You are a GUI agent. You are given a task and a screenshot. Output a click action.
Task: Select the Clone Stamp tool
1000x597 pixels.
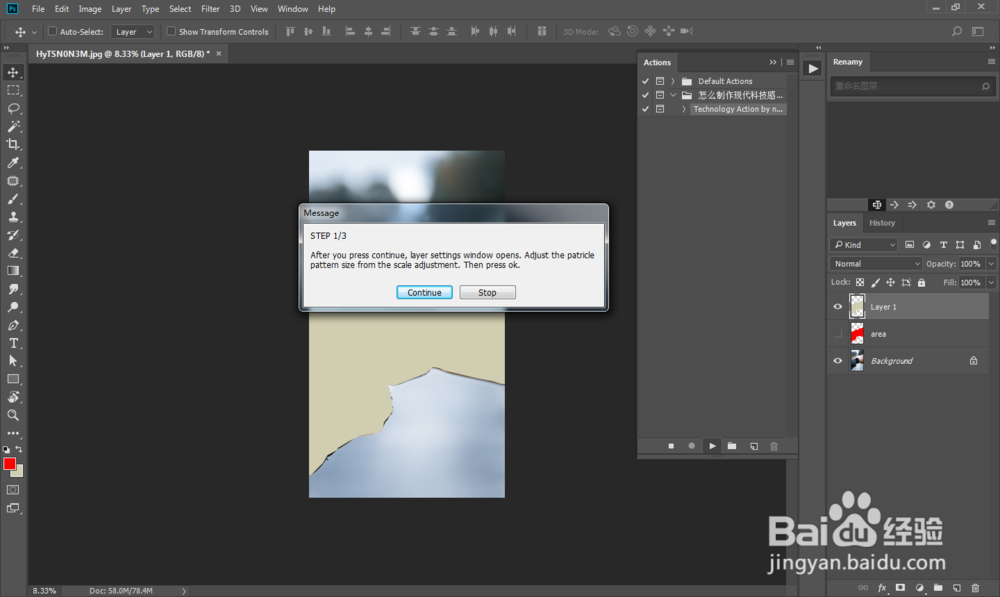[x=13, y=217]
